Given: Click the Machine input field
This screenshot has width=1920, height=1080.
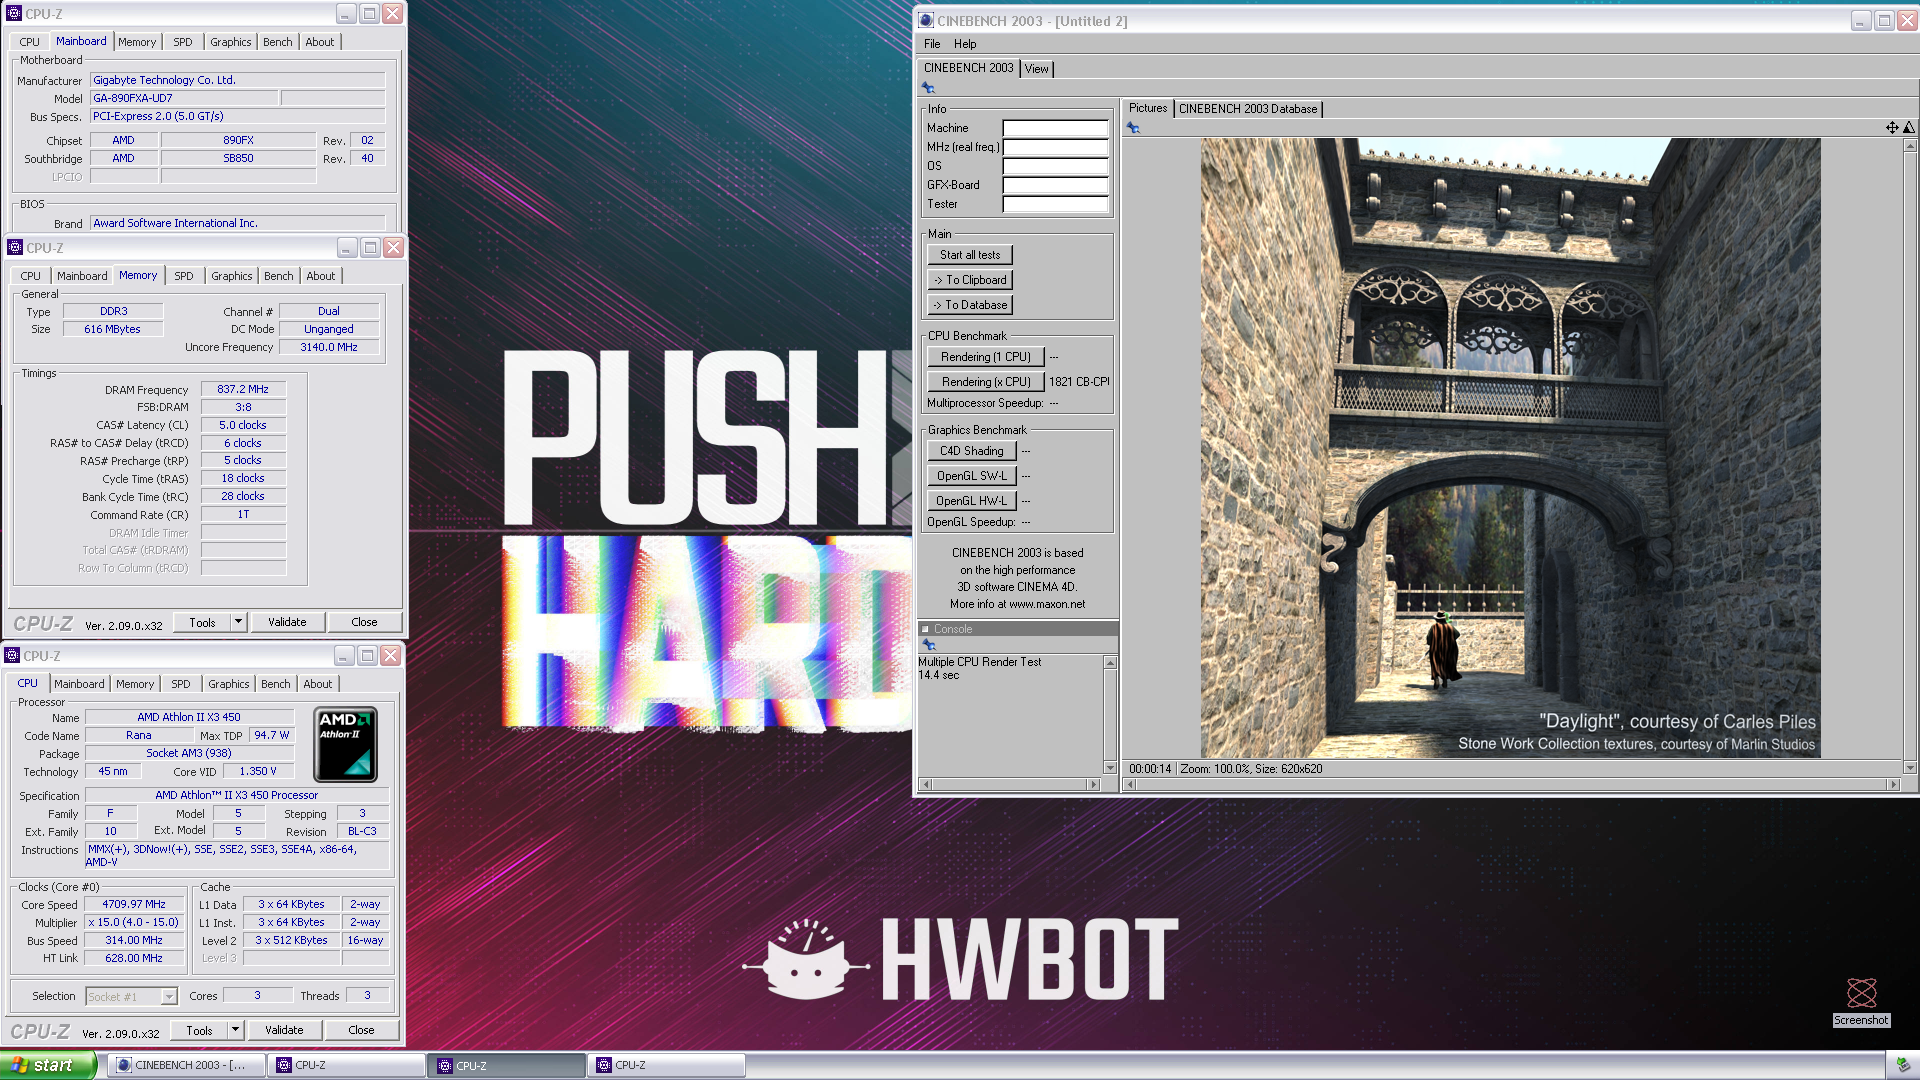Looking at the screenshot, I should 1055,128.
